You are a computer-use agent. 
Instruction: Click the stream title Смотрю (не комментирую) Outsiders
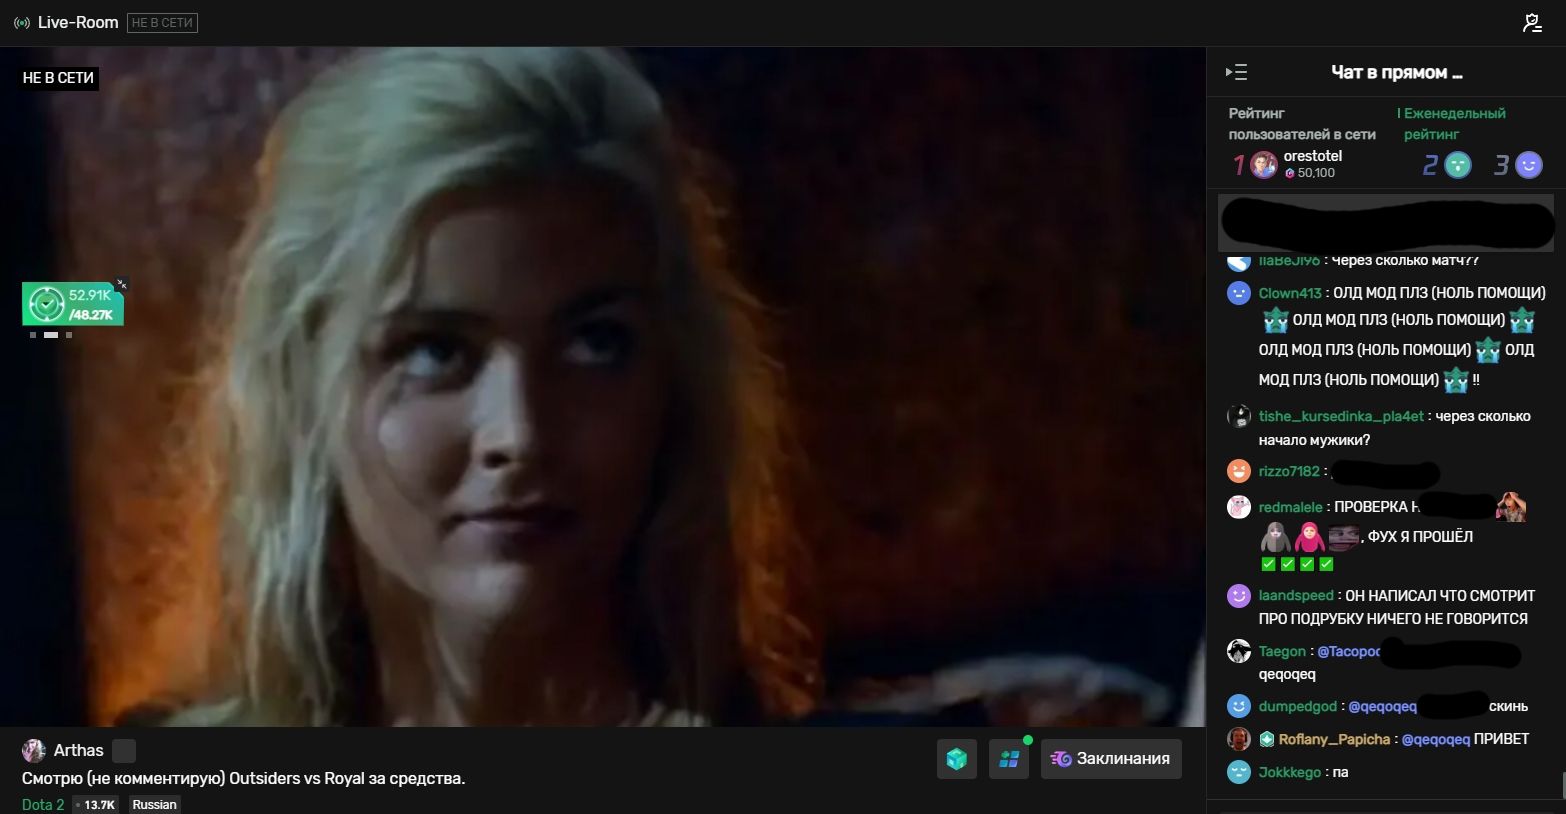tap(243, 778)
